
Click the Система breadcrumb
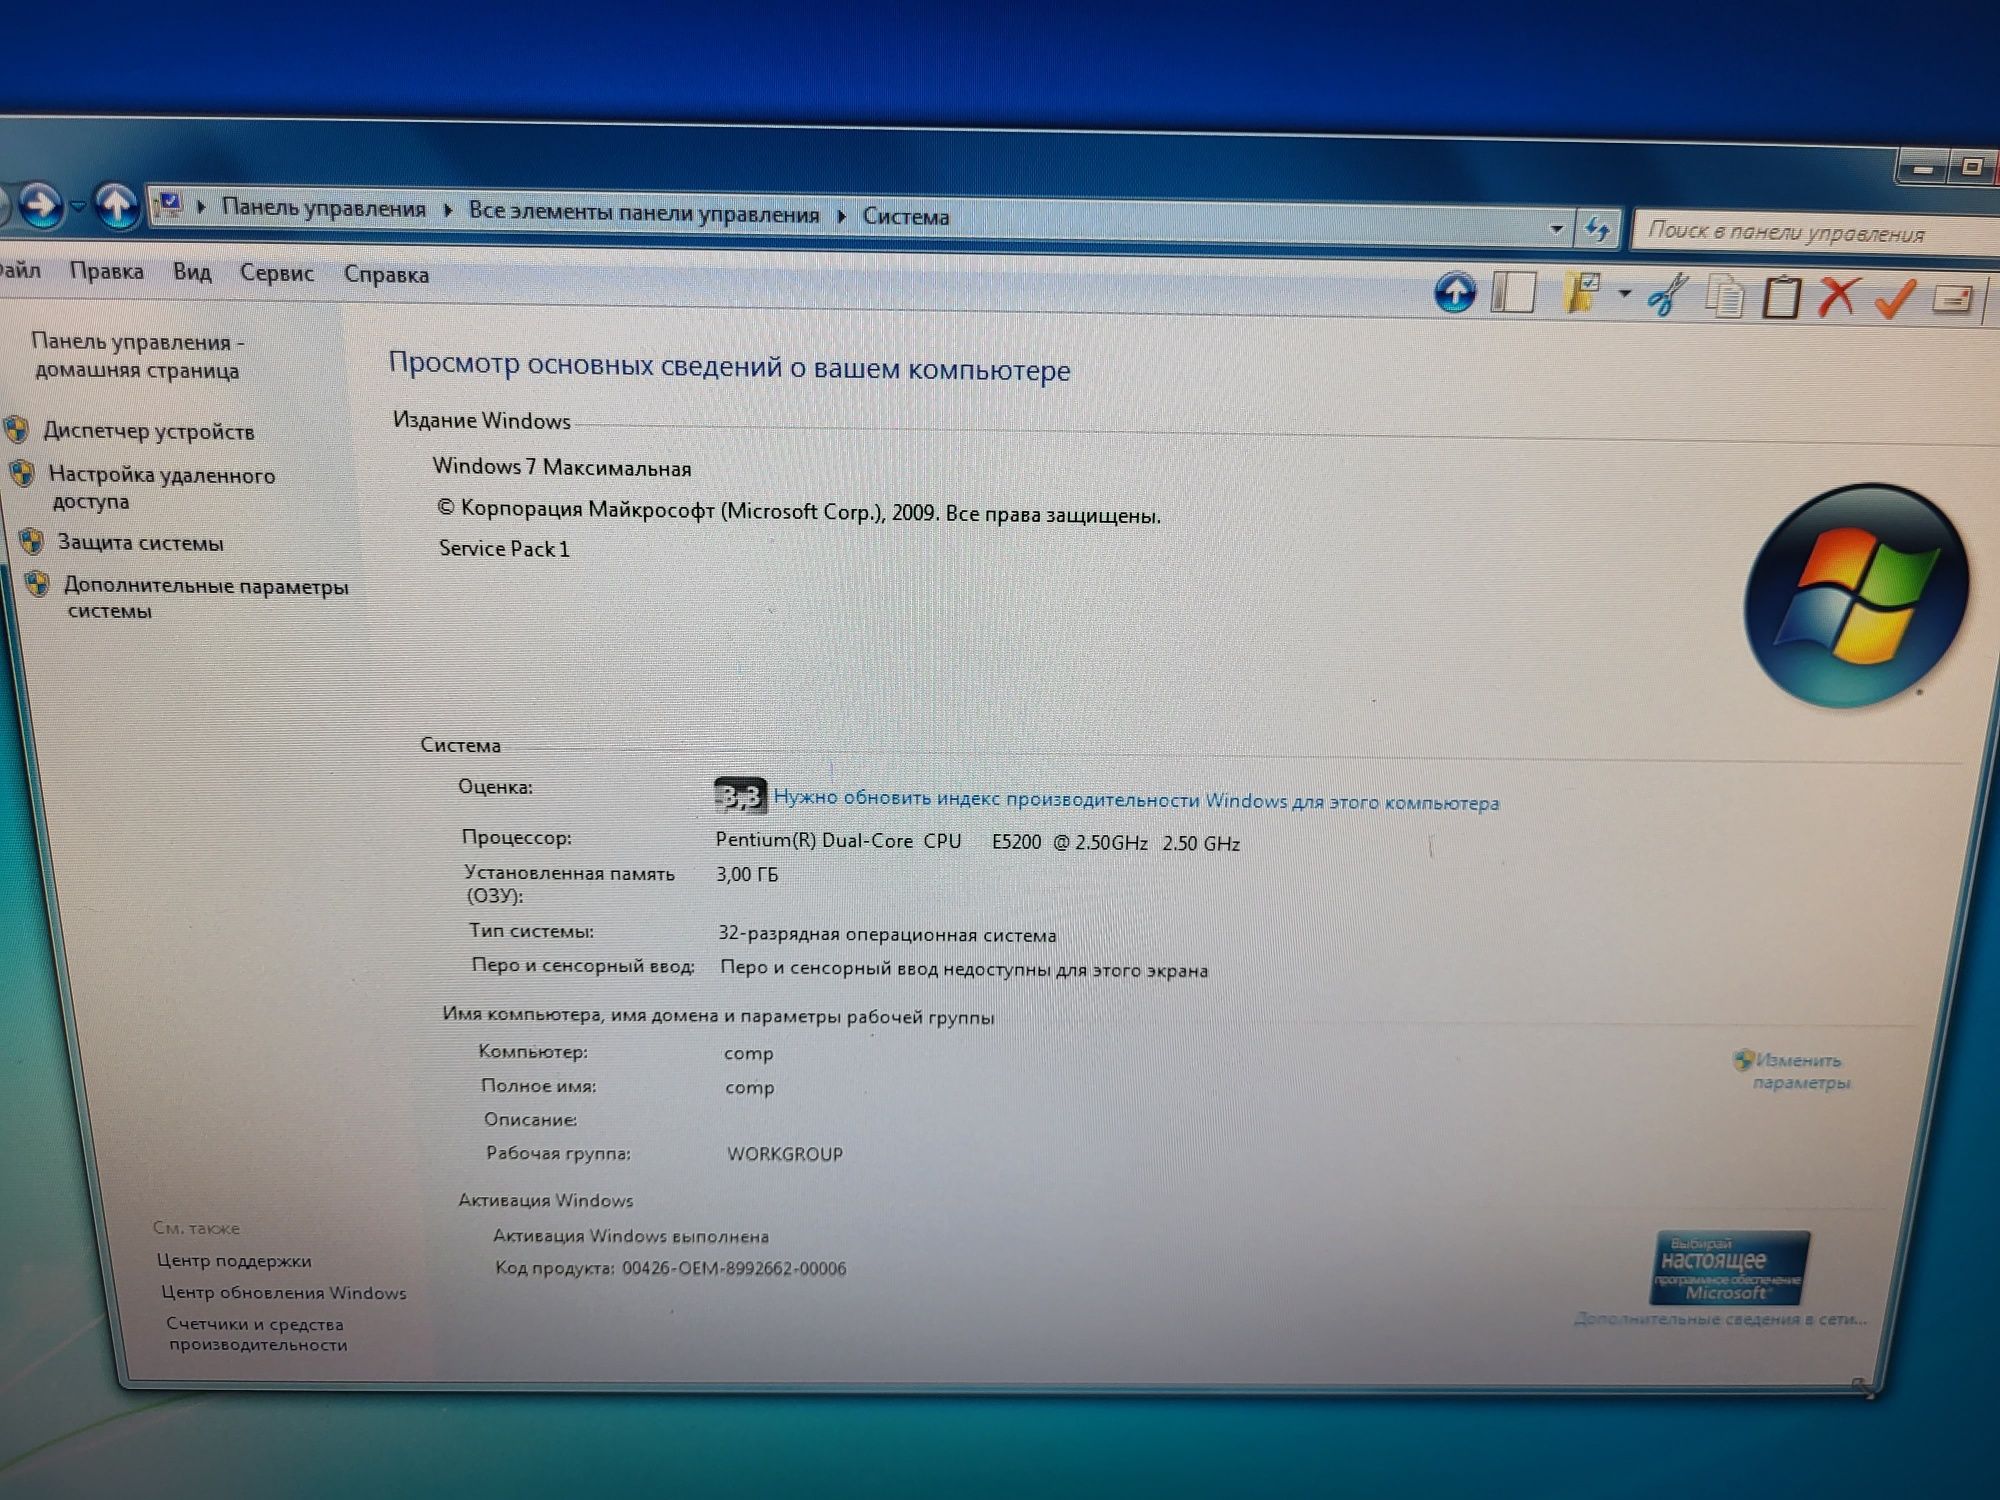pos(906,216)
